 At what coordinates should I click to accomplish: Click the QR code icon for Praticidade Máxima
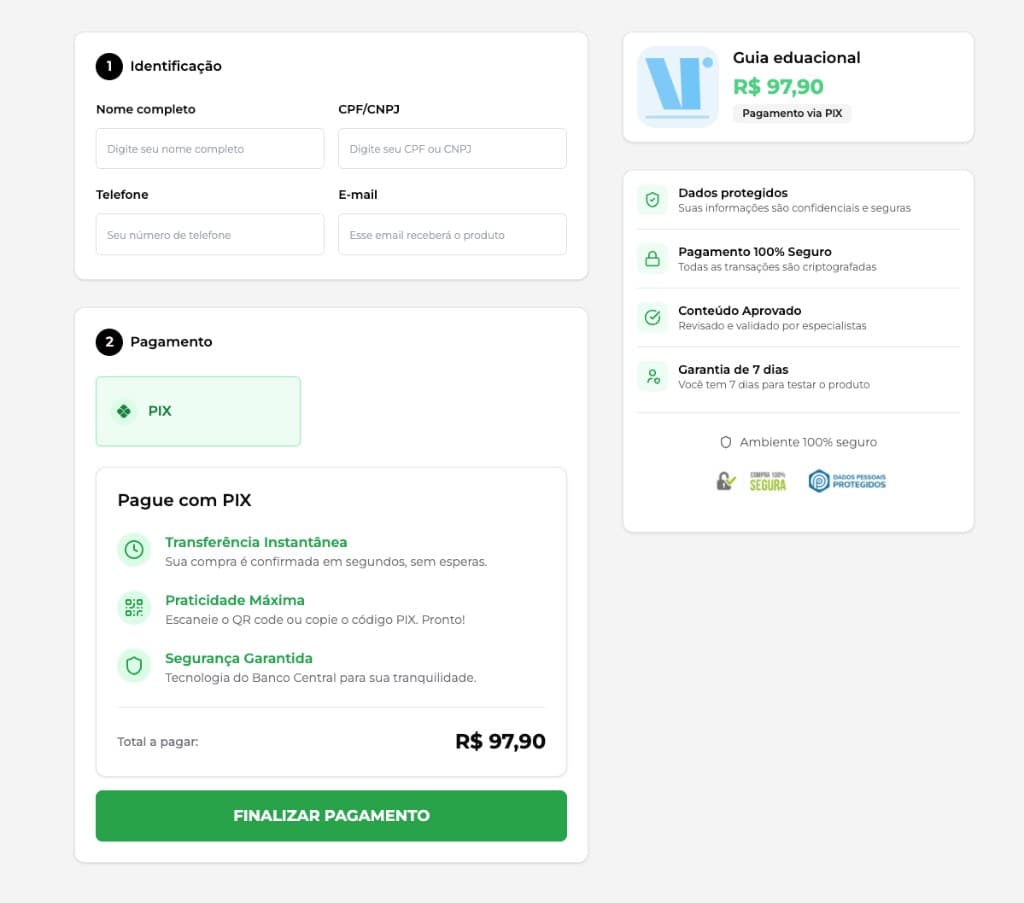pos(134,608)
